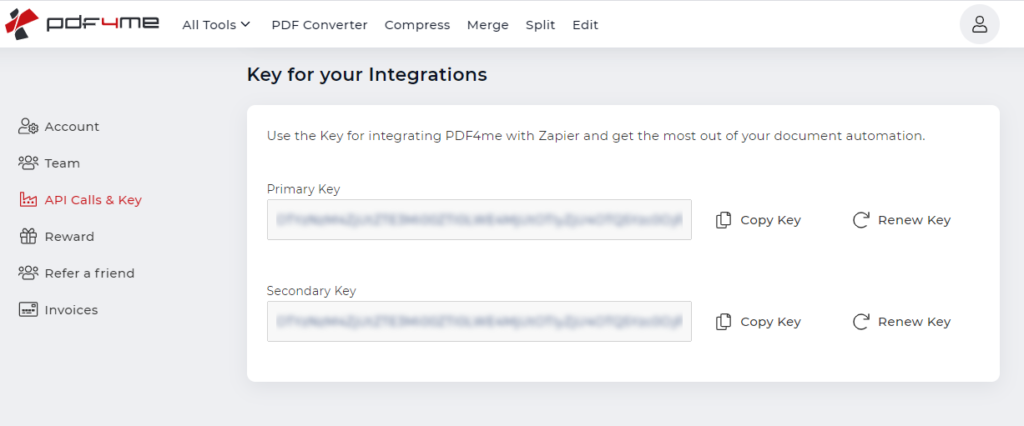Click the Reward gift icon
Viewport: 1024px width, 426px height.
click(28, 237)
